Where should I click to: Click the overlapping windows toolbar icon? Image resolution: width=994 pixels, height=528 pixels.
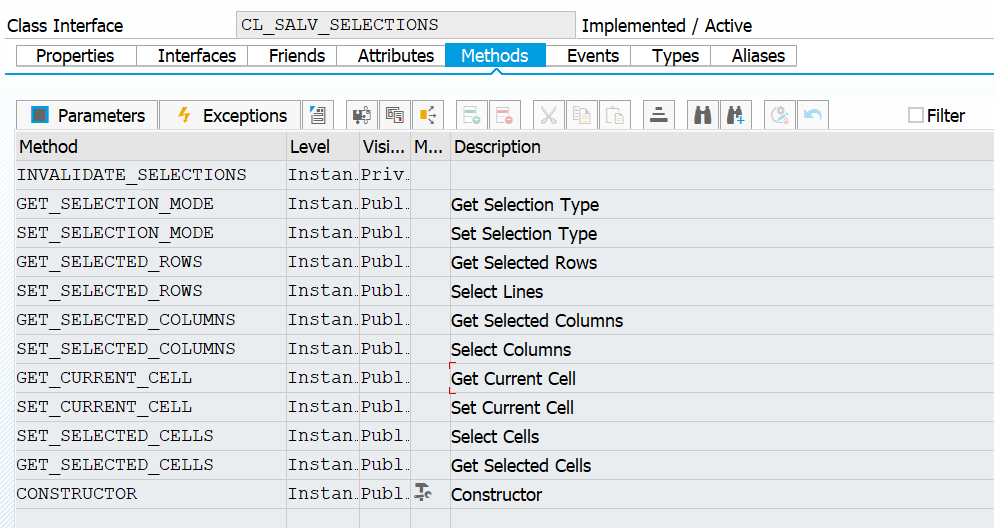pyautogui.click(x=395, y=115)
